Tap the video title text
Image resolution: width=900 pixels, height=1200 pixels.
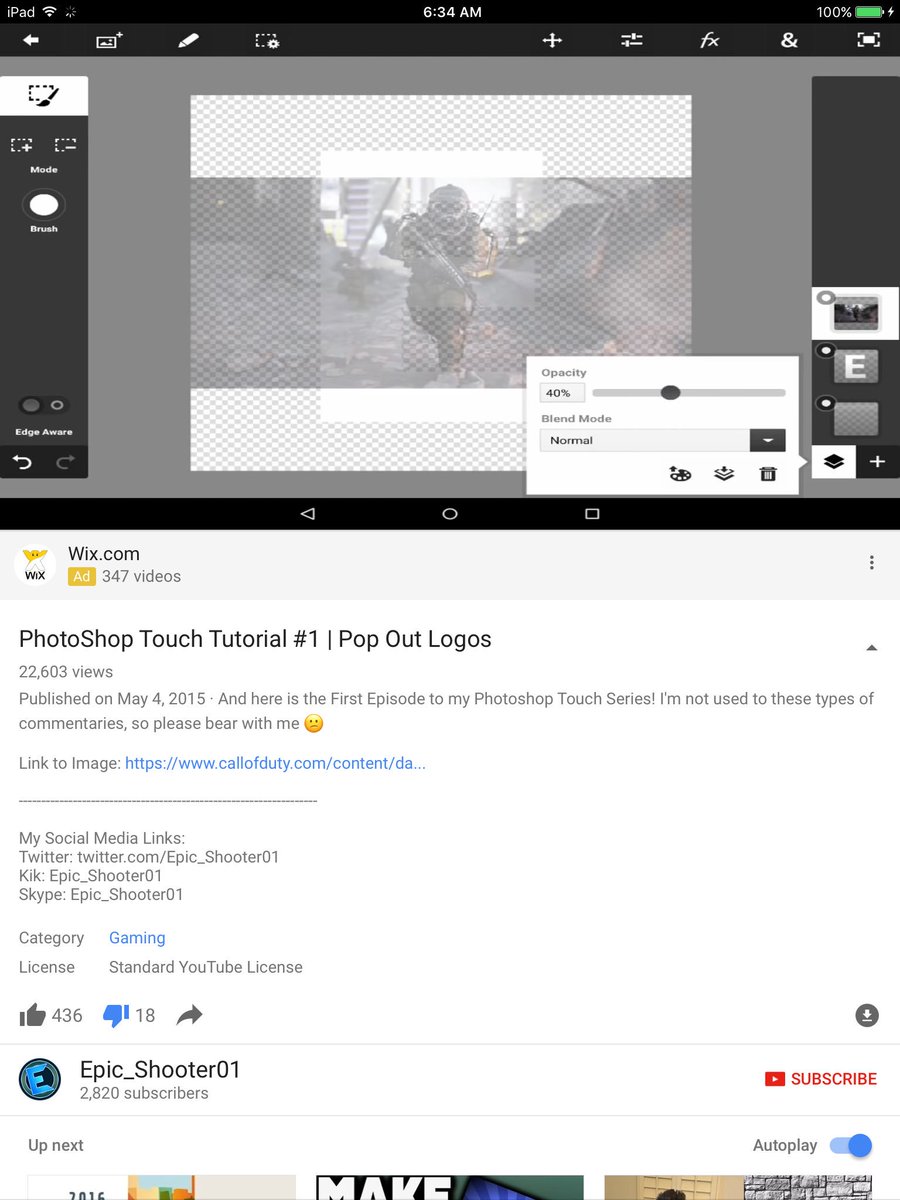click(255, 639)
